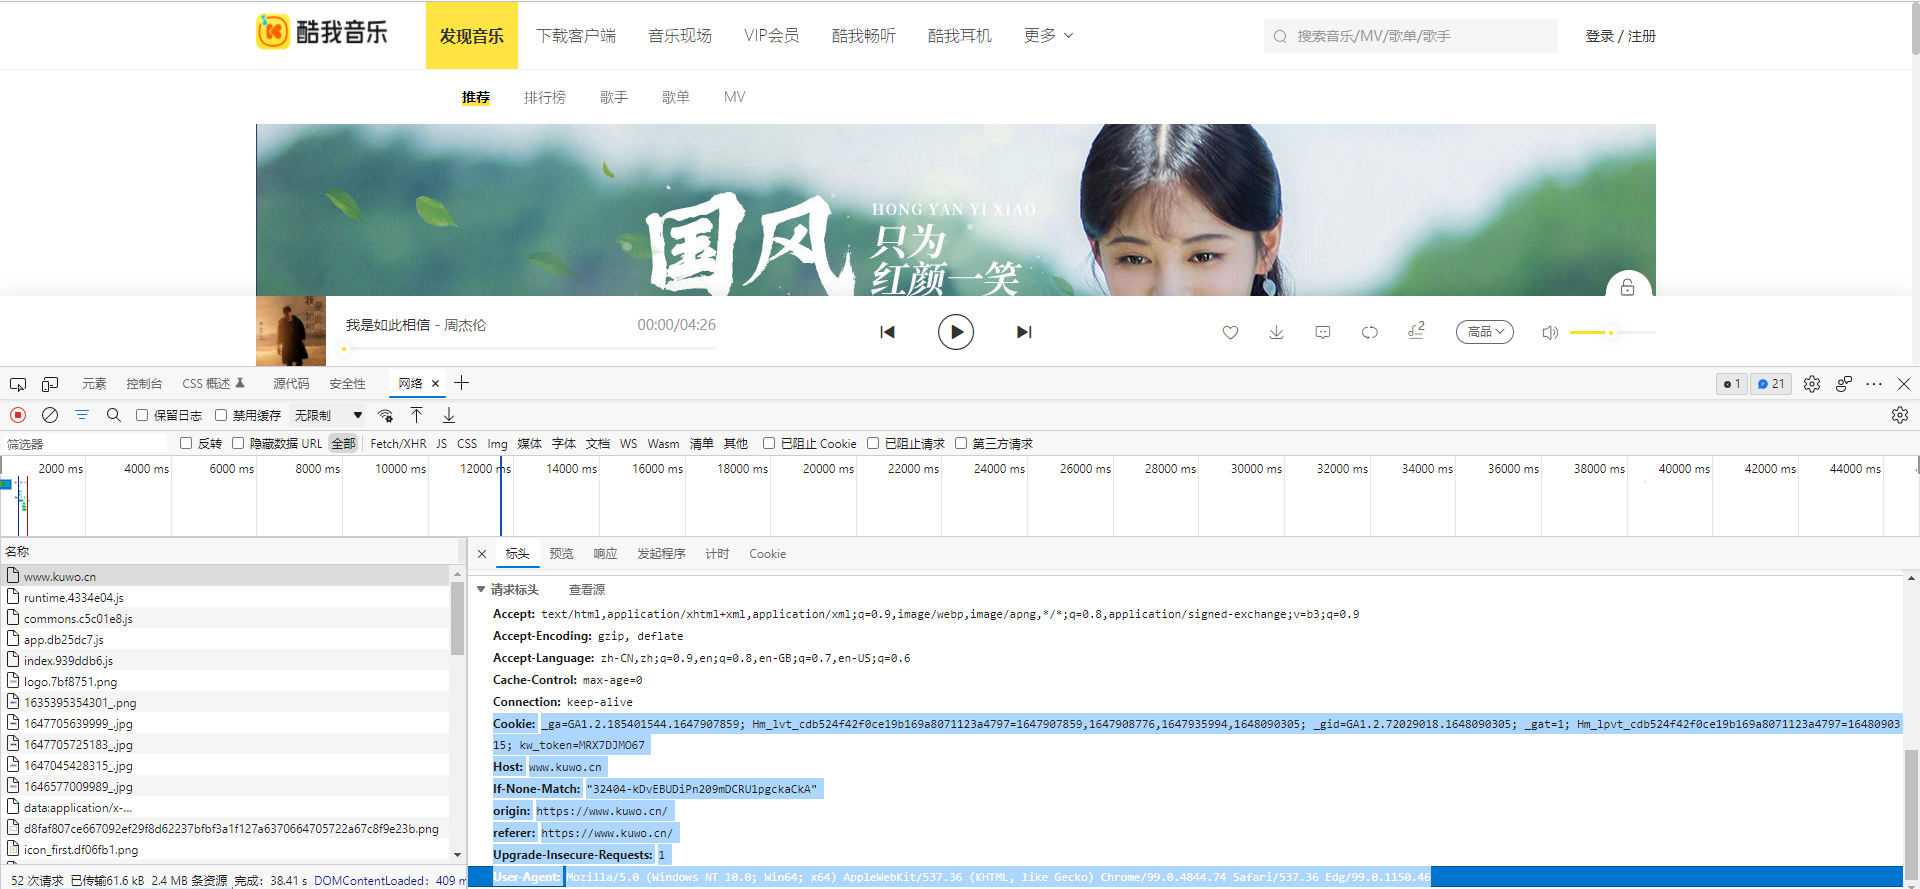The image size is (1920, 889).
Task: Open song comments icon
Action: (1323, 332)
